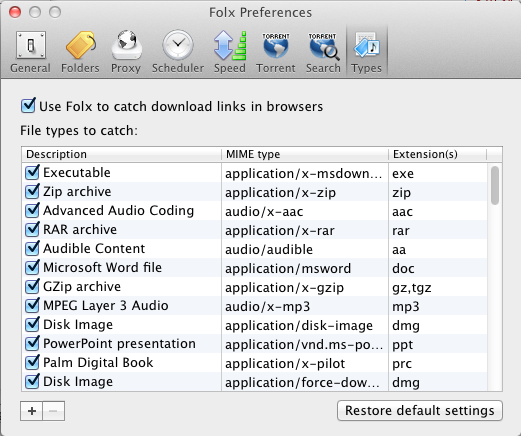Open the General preferences pane icon
521x436 pixels.
coord(30,45)
